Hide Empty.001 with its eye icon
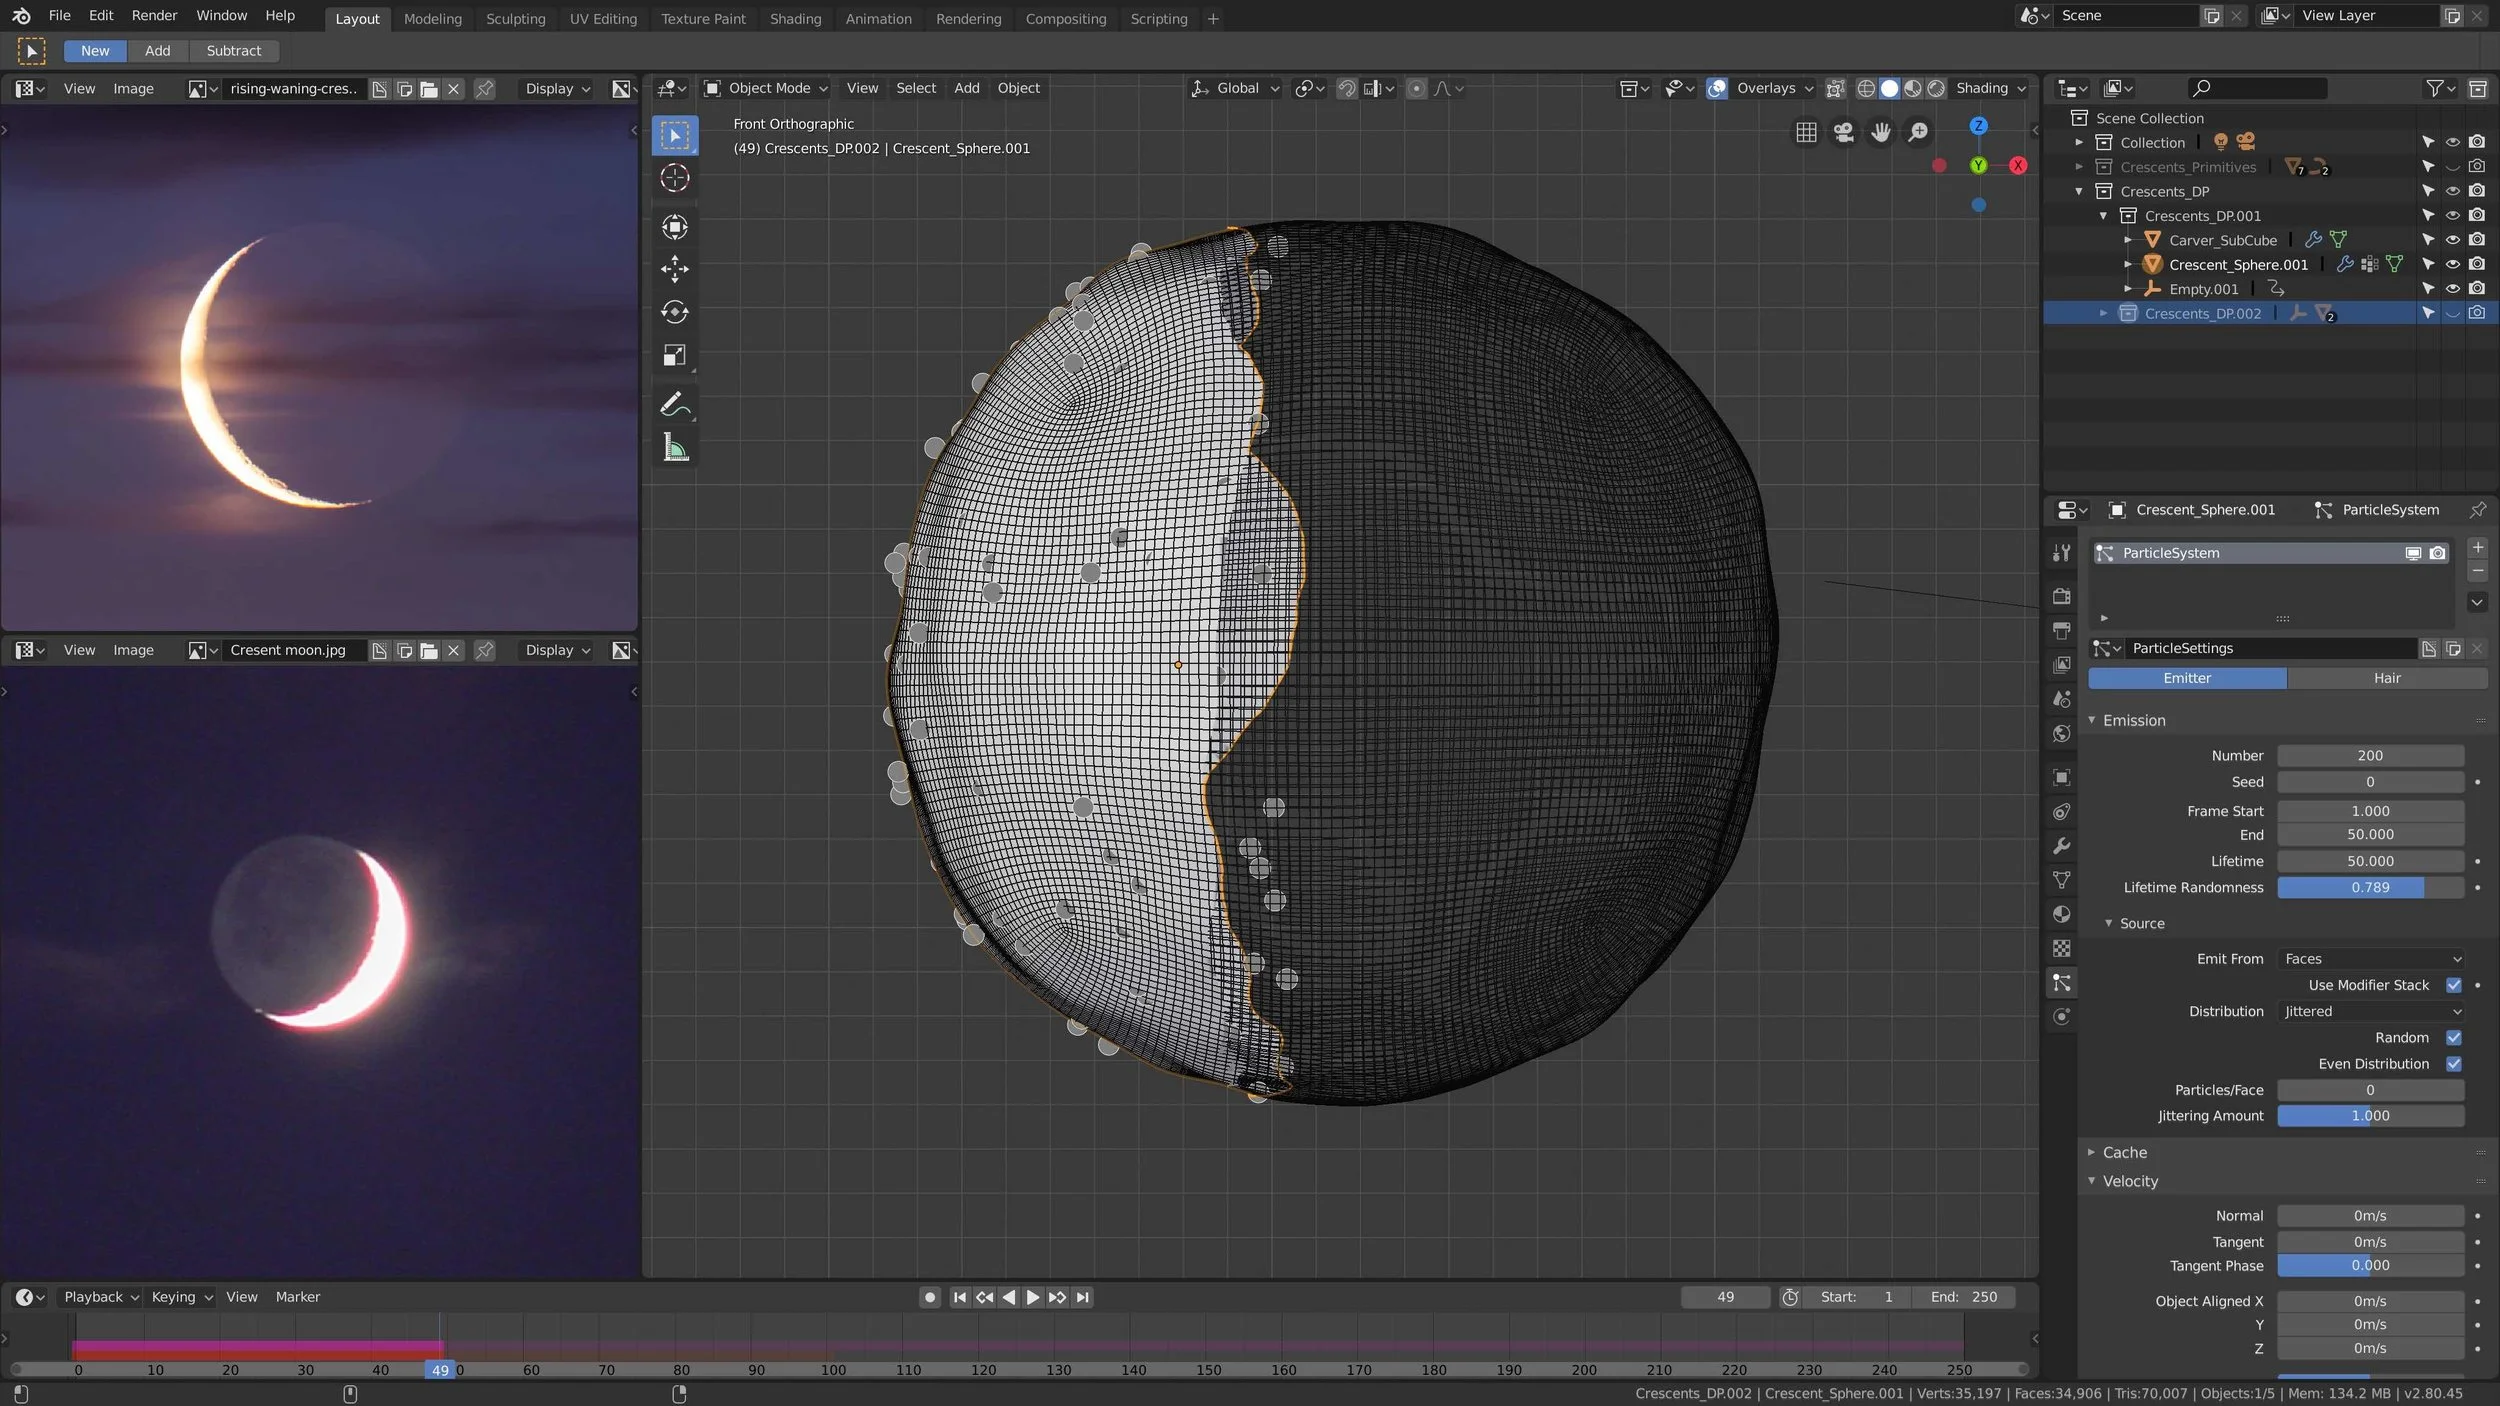 (2452, 289)
